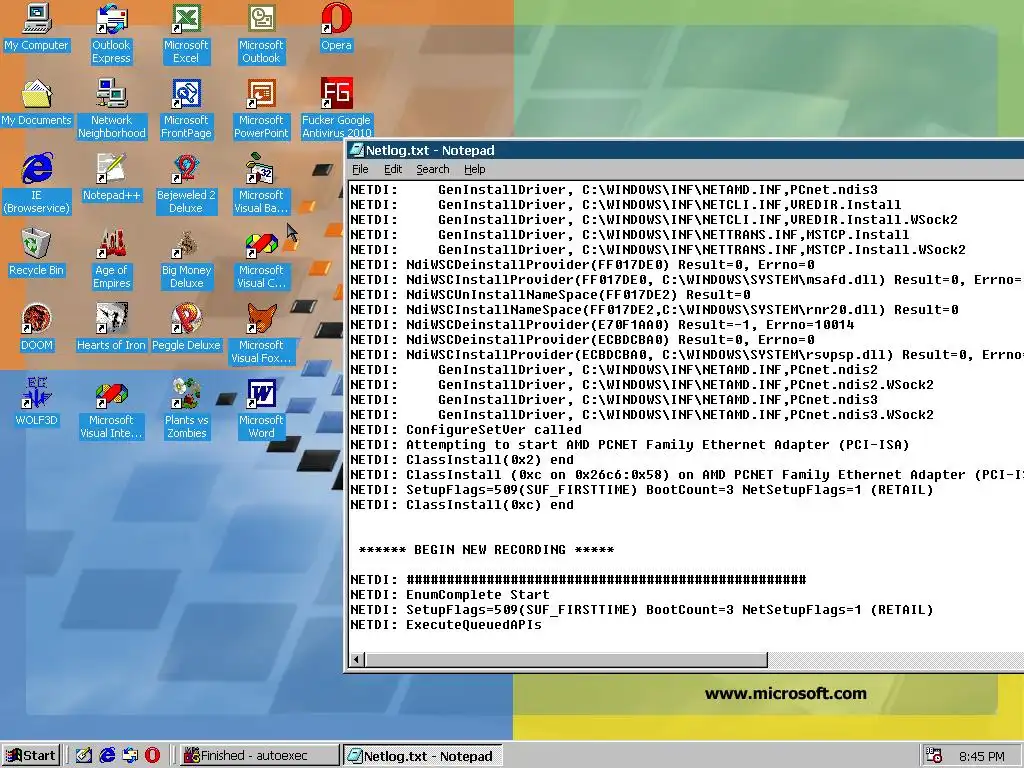This screenshot has width=1024, height=768.
Task: Click the Network Neighborhood icon
Action: (x=112, y=108)
